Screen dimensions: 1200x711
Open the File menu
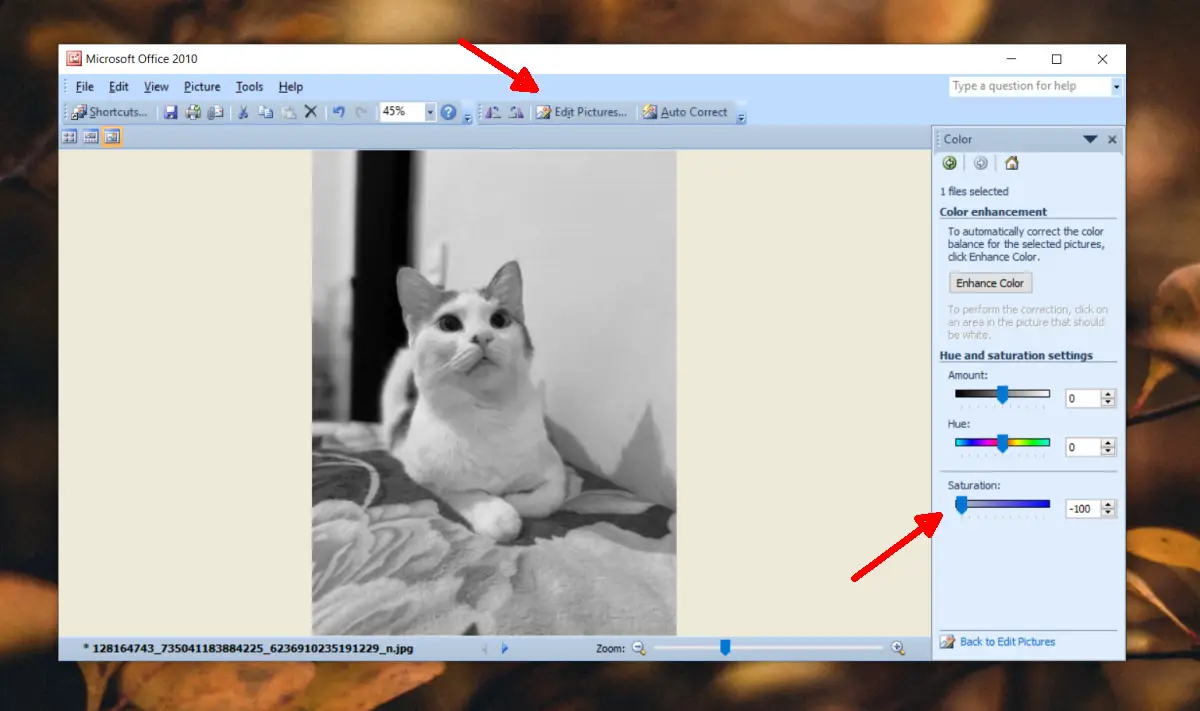click(x=85, y=87)
